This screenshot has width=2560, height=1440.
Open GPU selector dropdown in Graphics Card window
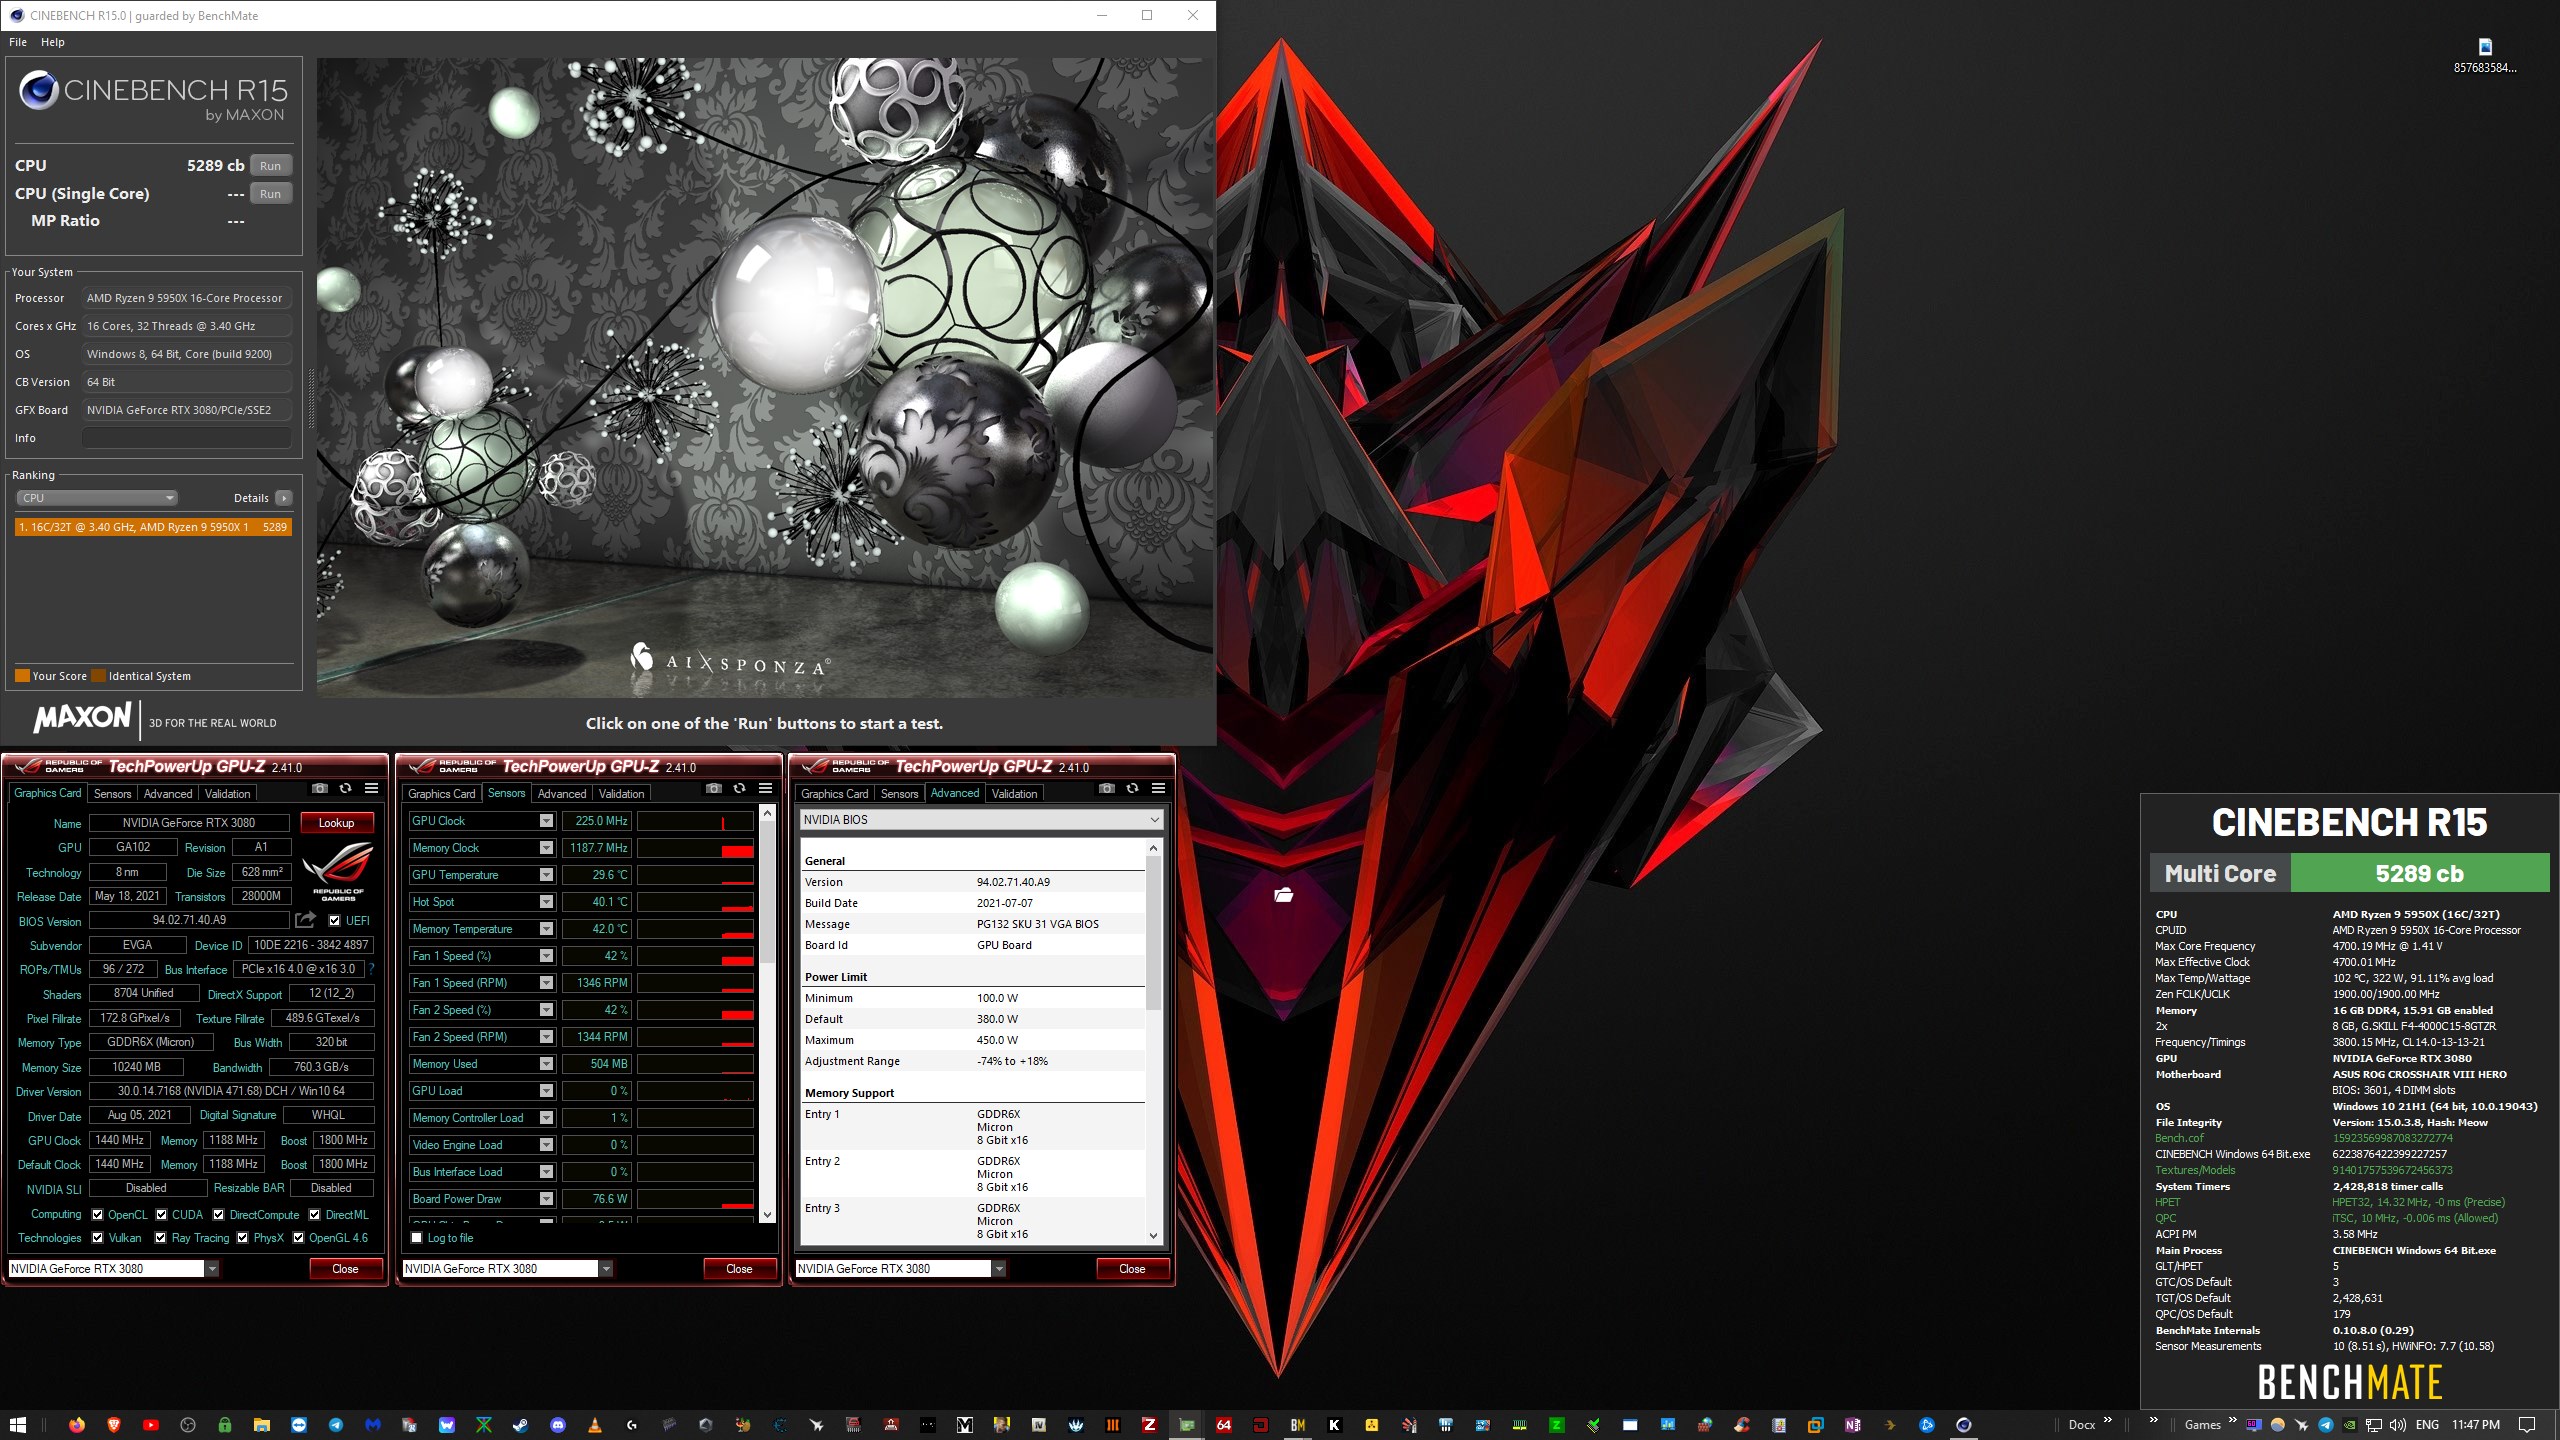click(x=113, y=1269)
